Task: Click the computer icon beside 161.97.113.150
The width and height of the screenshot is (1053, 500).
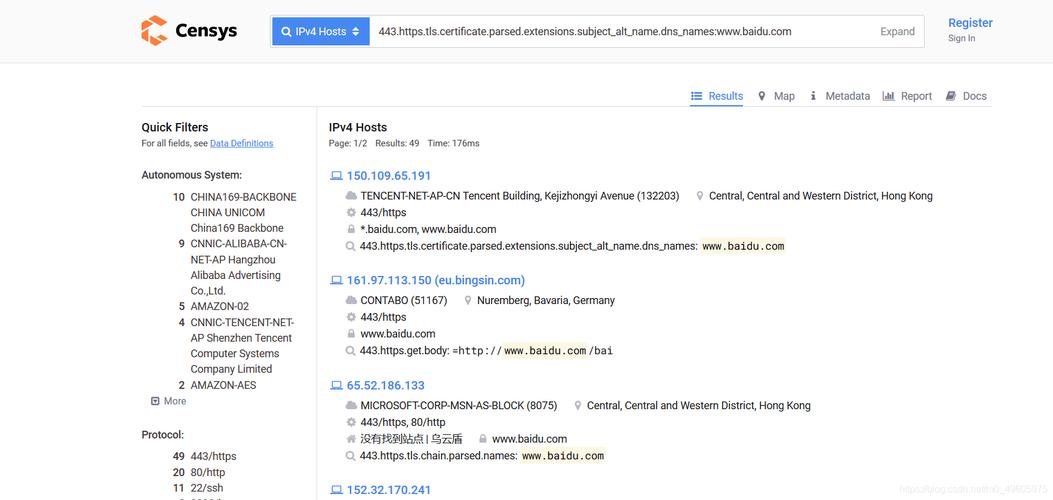Action: tap(336, 281)
